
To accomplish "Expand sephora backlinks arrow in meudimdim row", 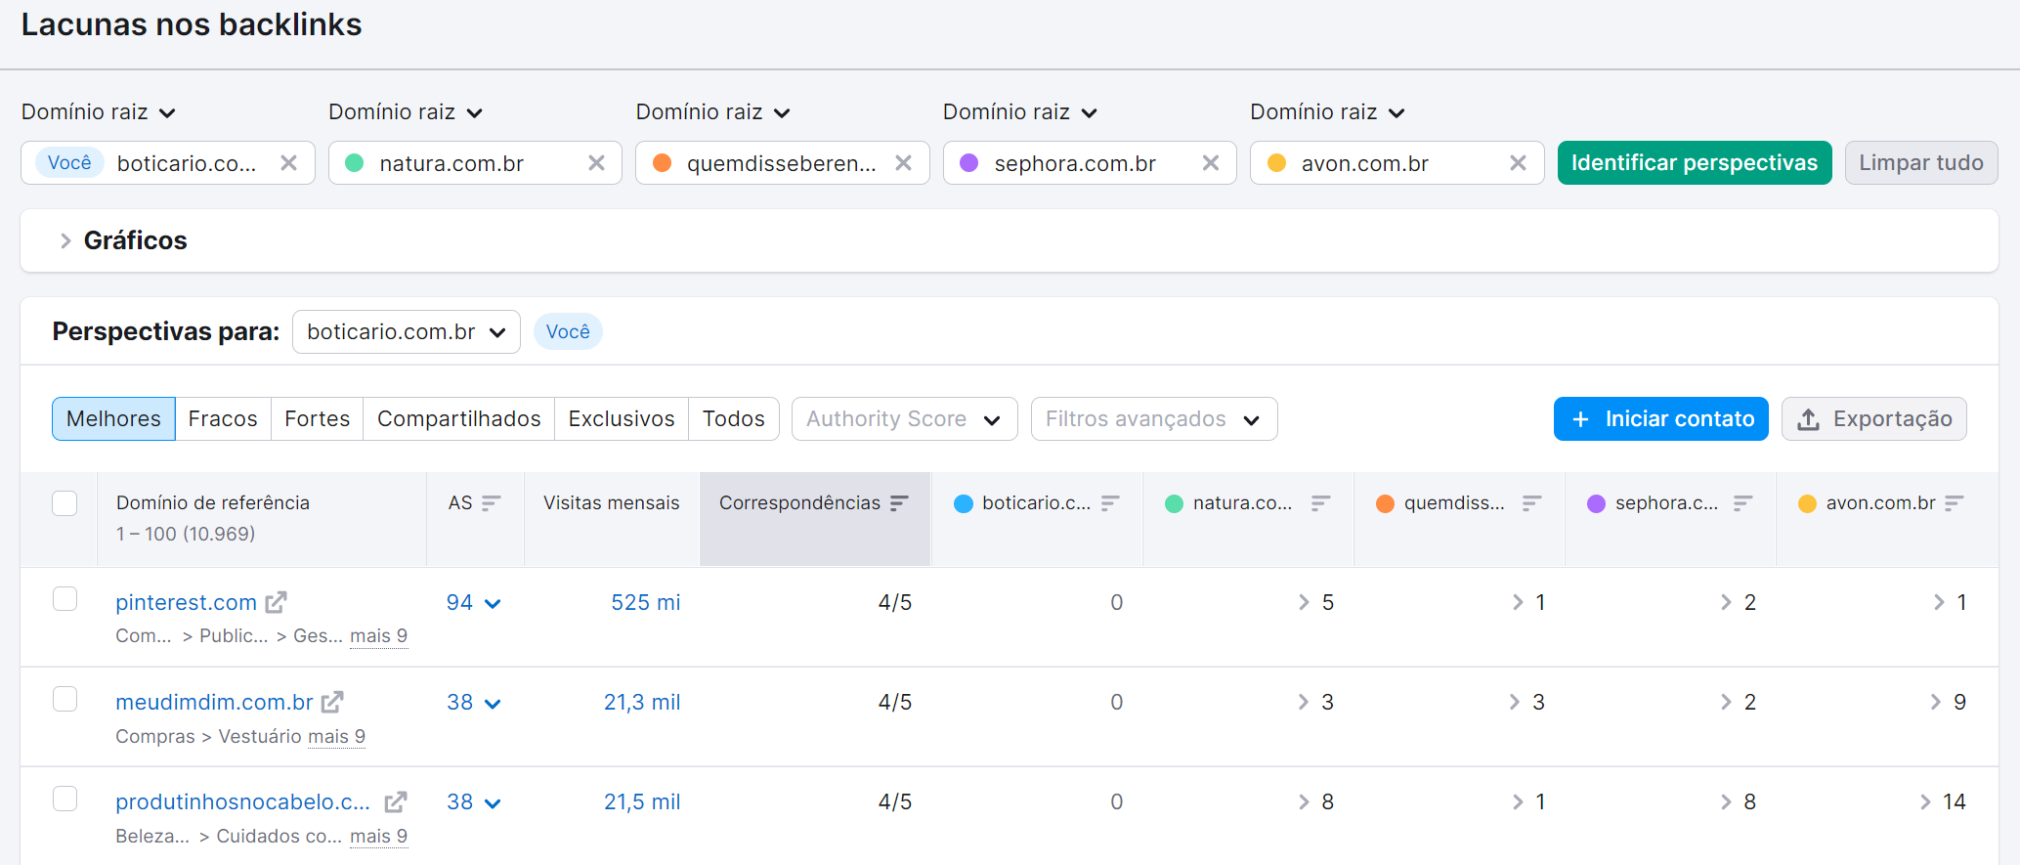I will click(x=1726, y=702).
